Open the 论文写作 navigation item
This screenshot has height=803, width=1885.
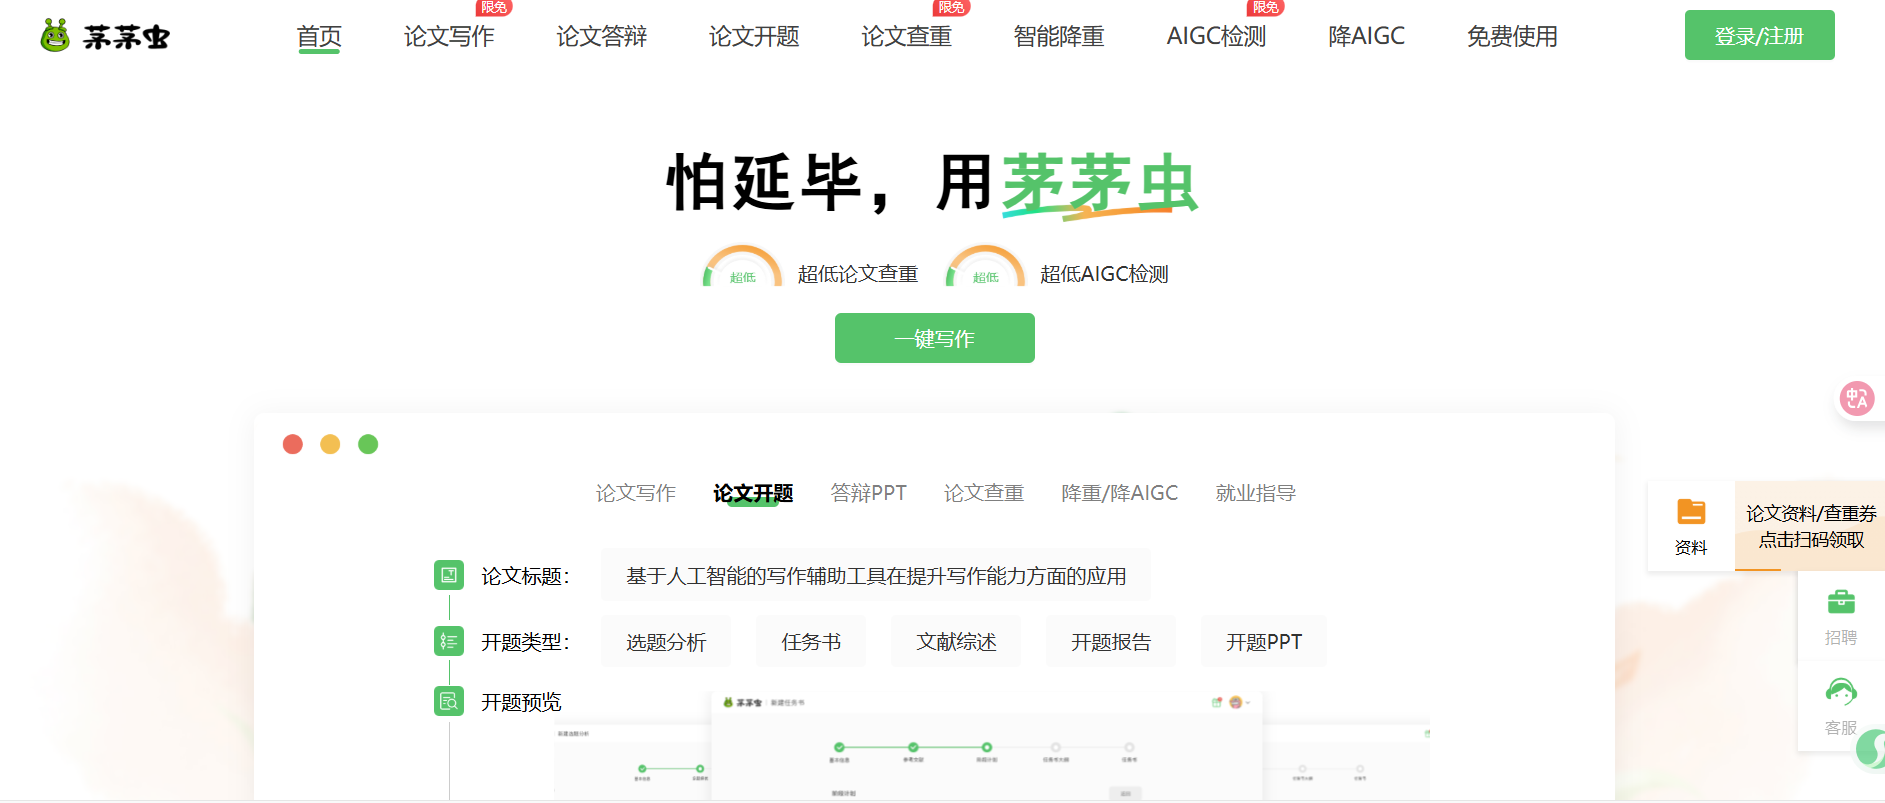(449, 37)
